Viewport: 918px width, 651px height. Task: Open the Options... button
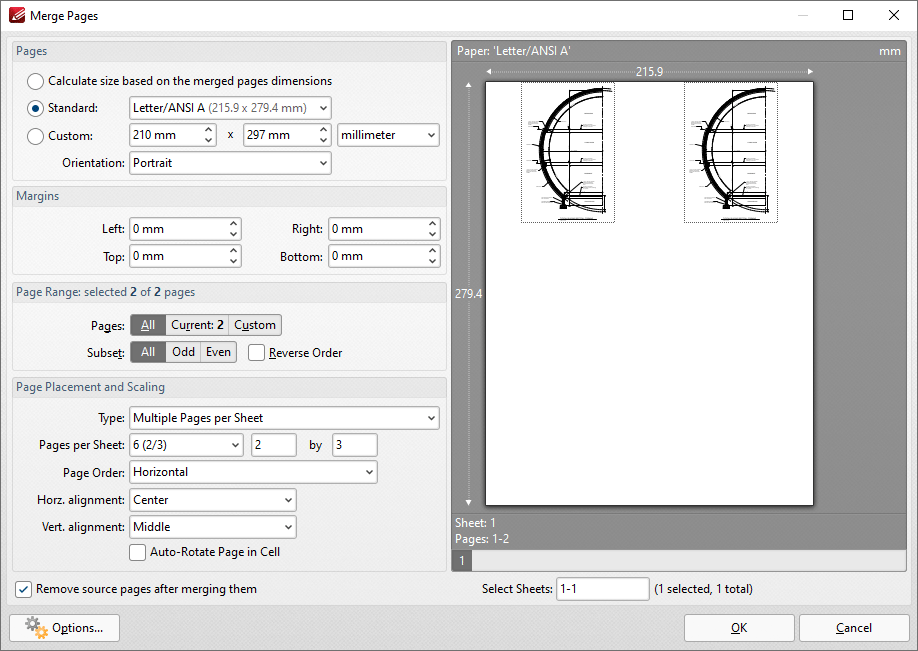coord(64,628)
